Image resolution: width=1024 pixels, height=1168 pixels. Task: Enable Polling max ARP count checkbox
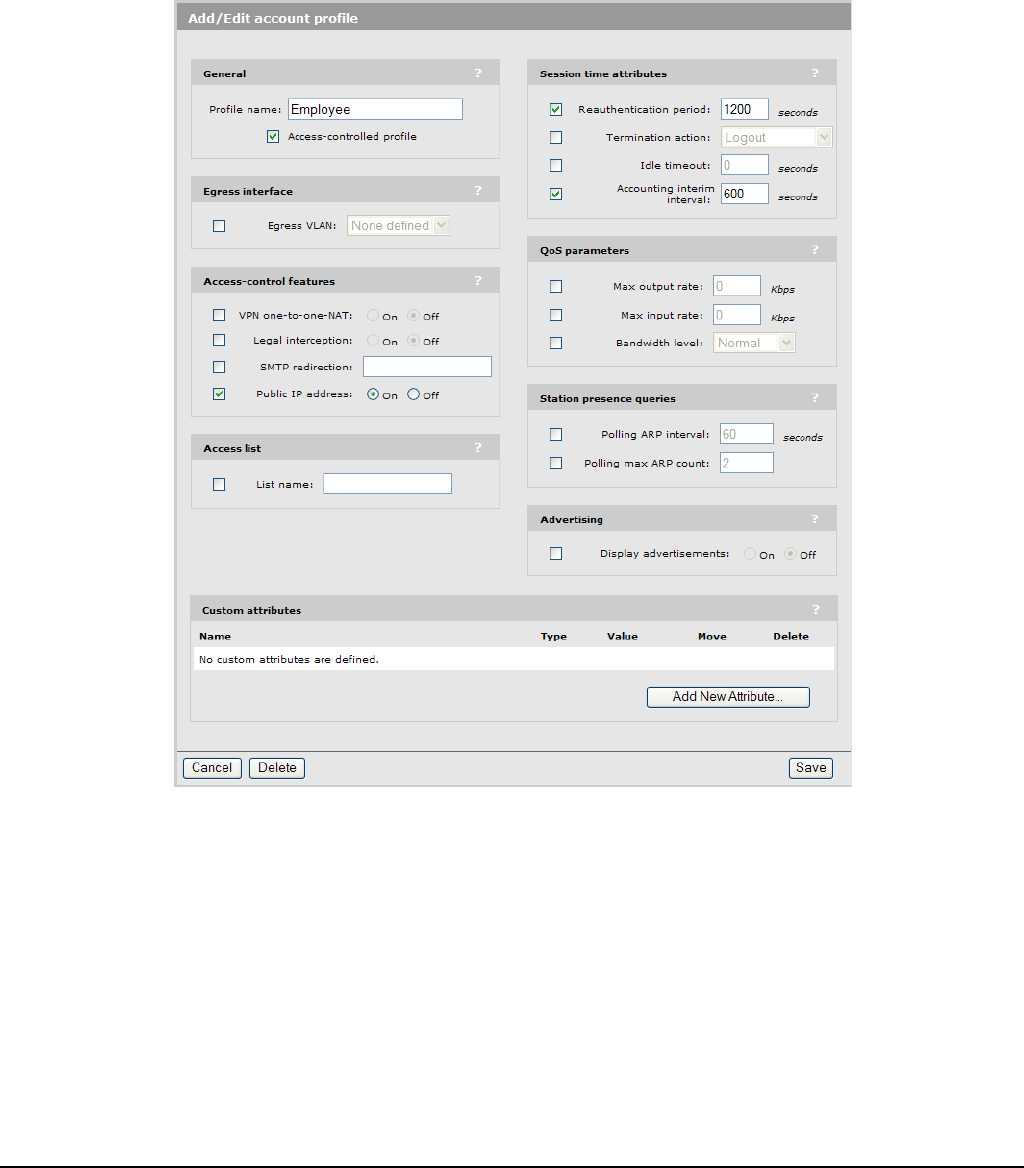(556, 463)
